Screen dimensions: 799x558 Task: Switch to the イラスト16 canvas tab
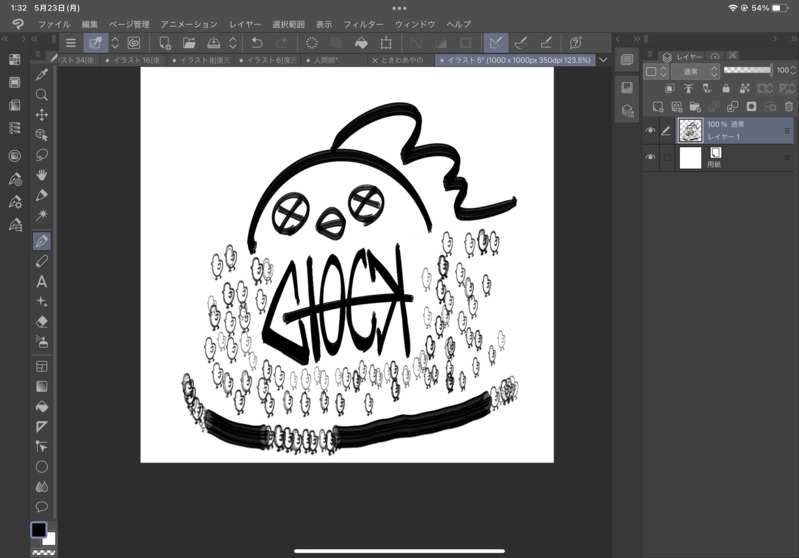135,60
